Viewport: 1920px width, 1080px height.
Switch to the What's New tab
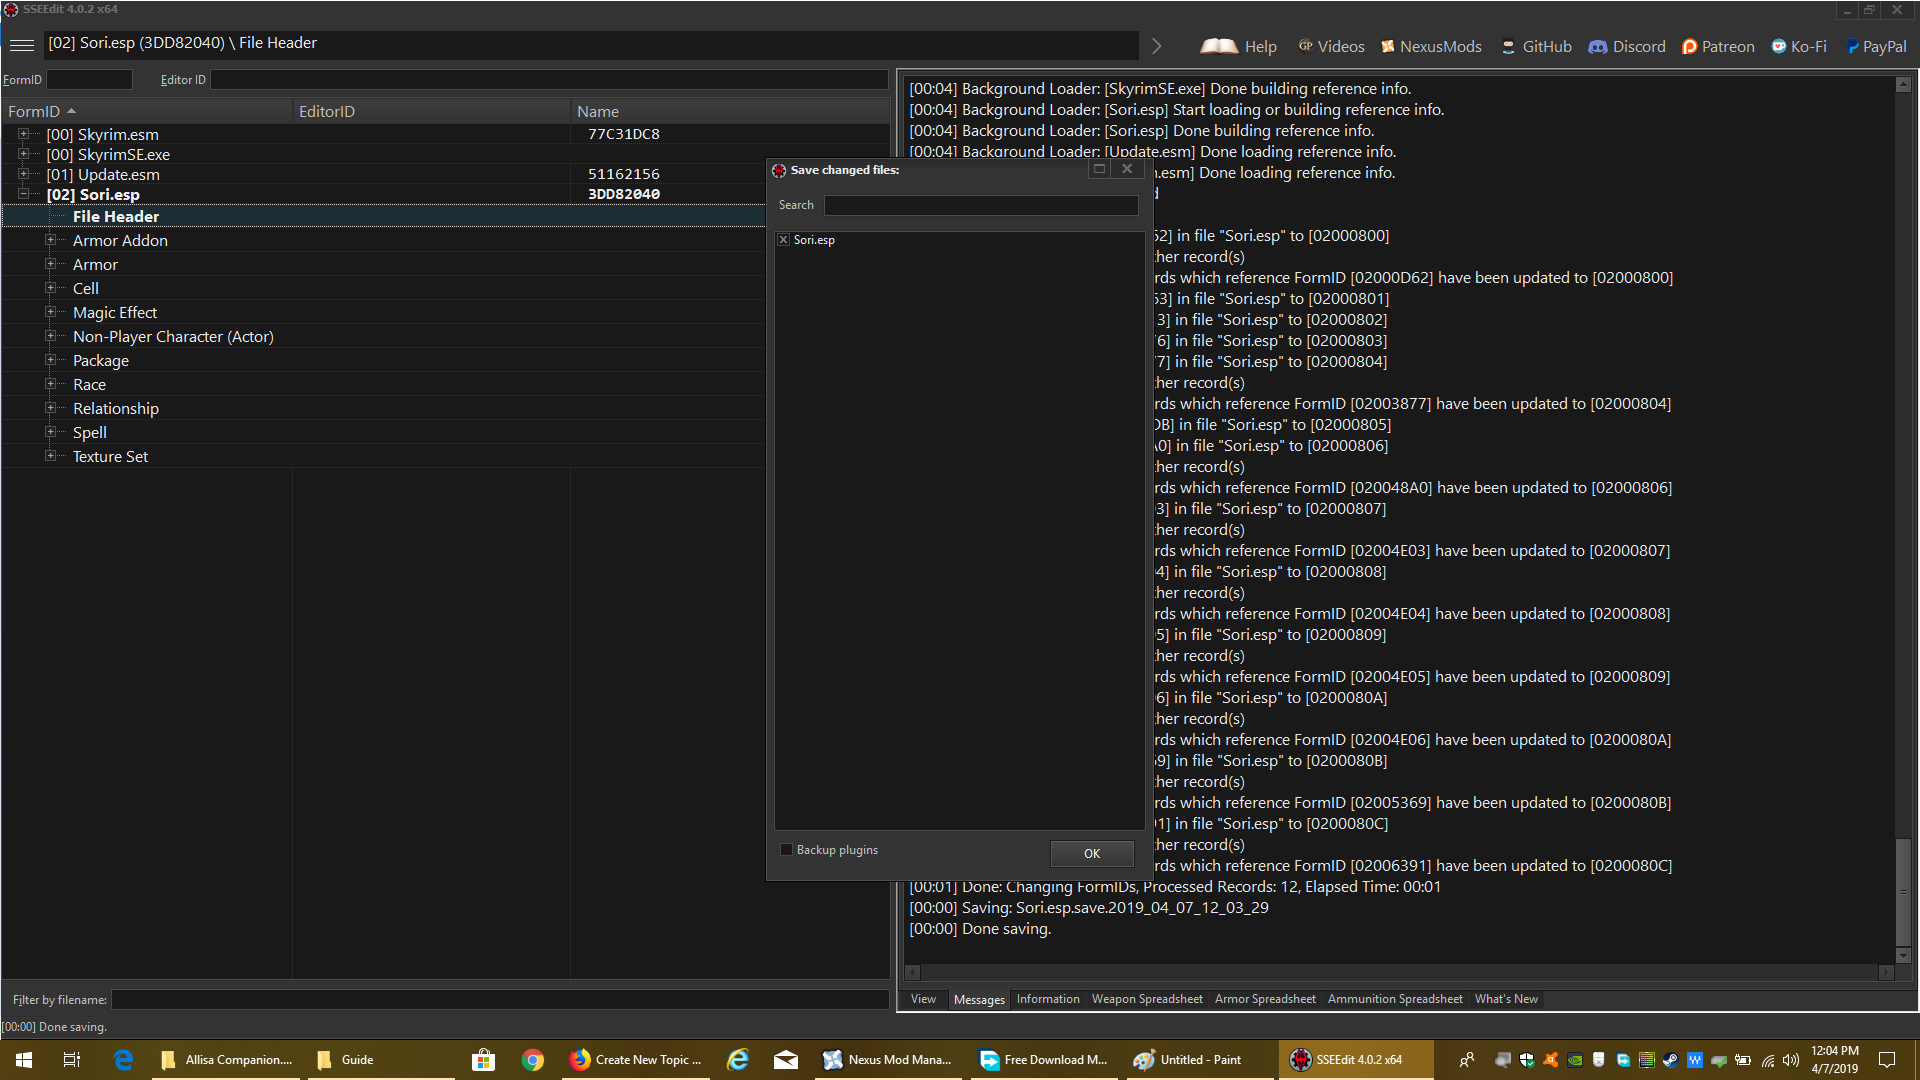(x=1506, y=999)
